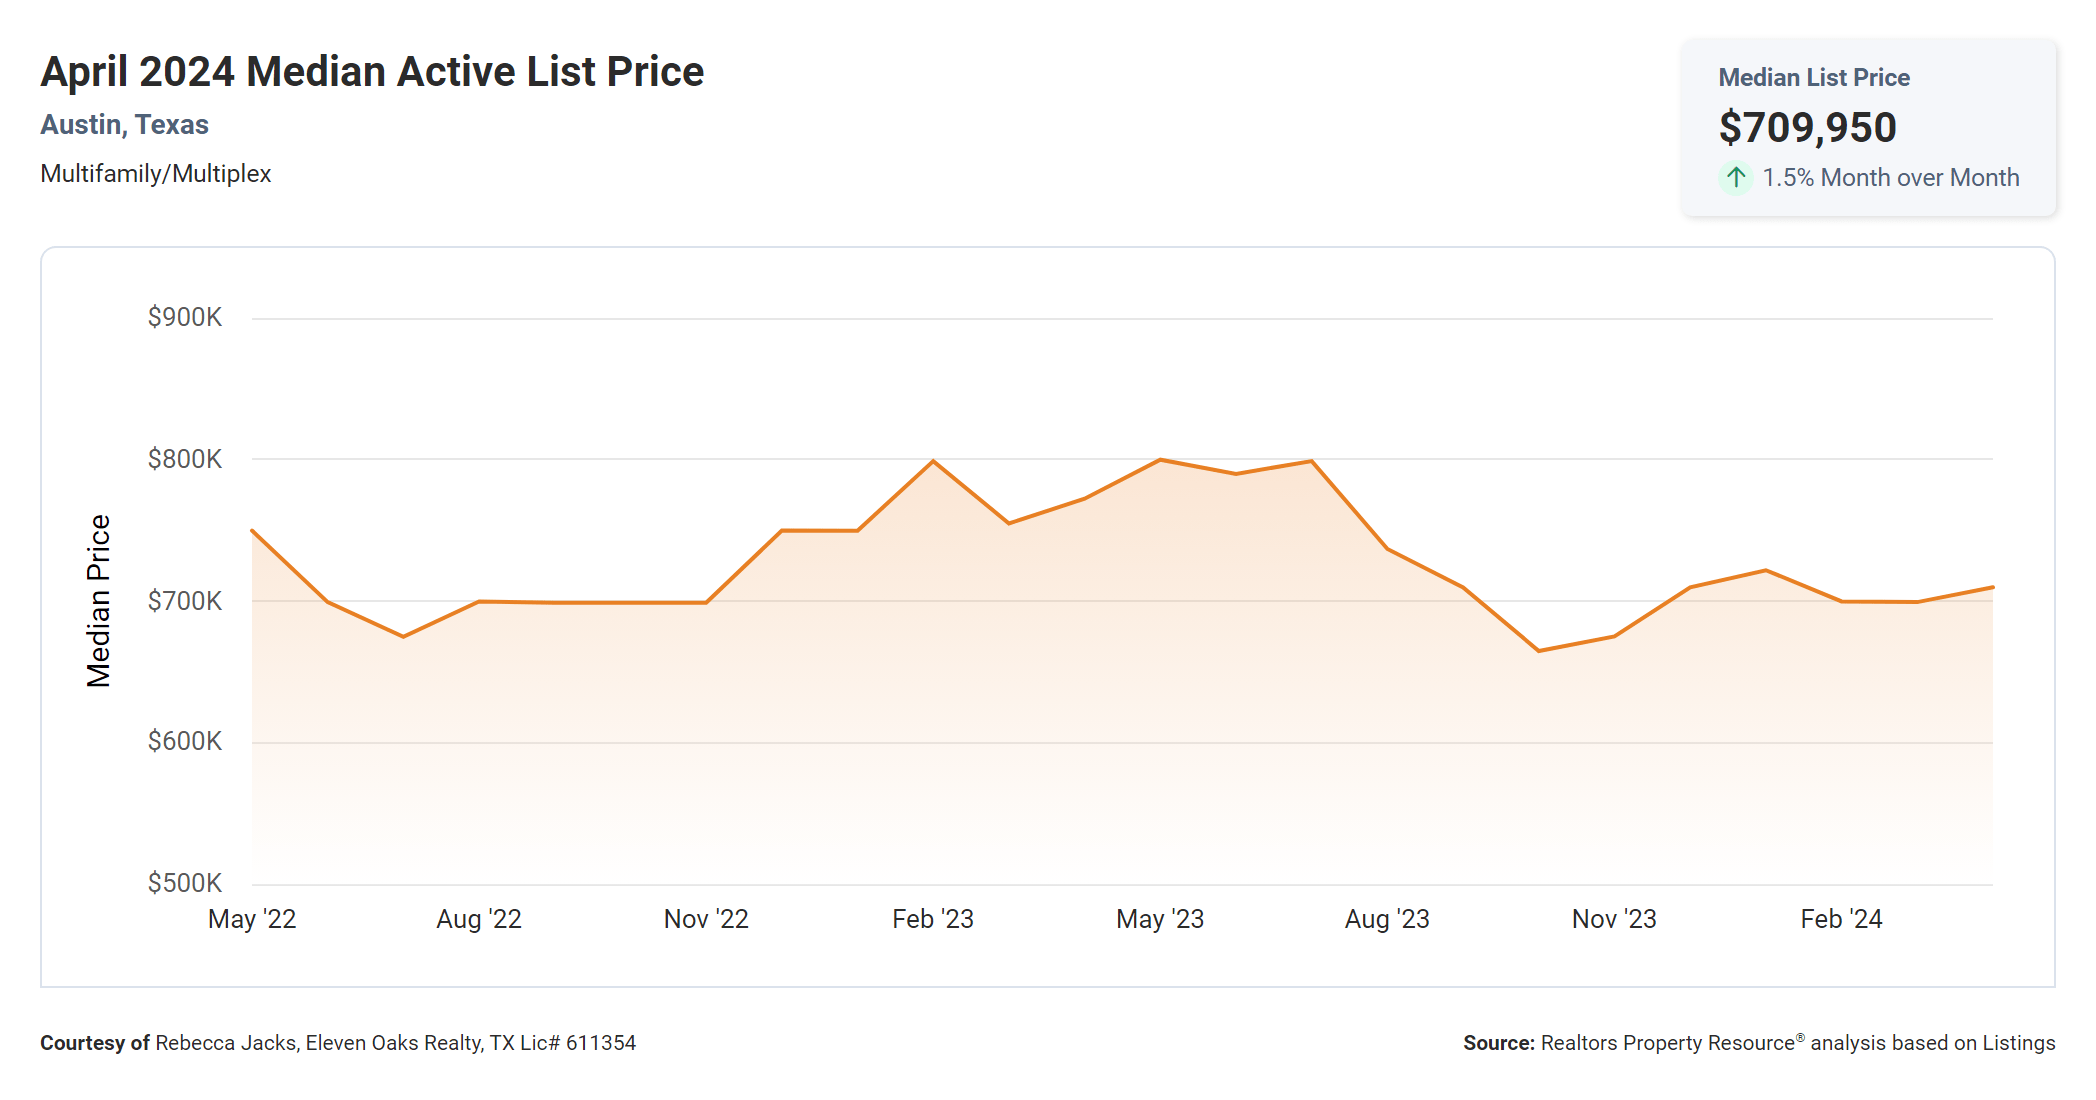
Task: Select the Feb '24 x-axis label
Action: pos(1841,919)
